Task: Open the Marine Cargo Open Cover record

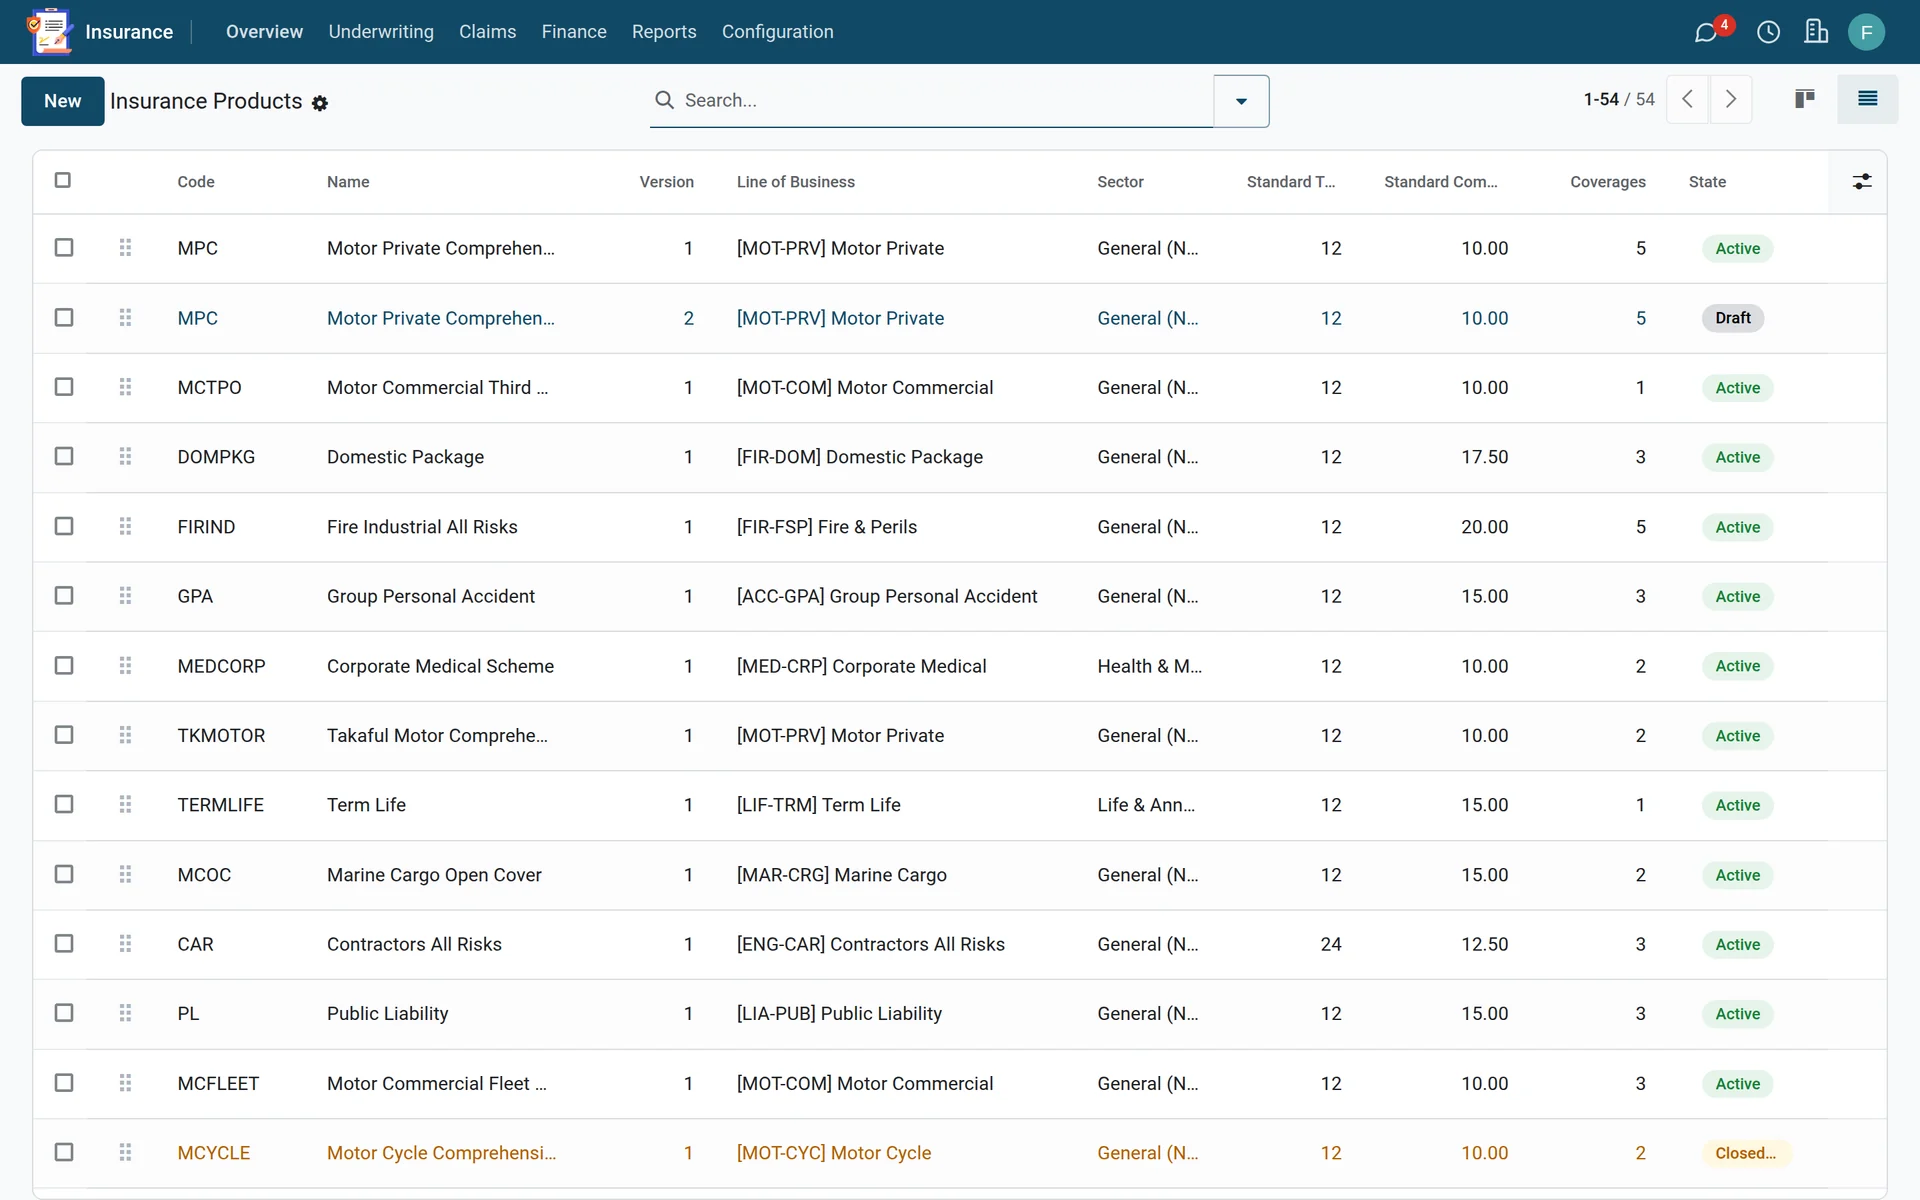Action: click(x=434, y=875)
